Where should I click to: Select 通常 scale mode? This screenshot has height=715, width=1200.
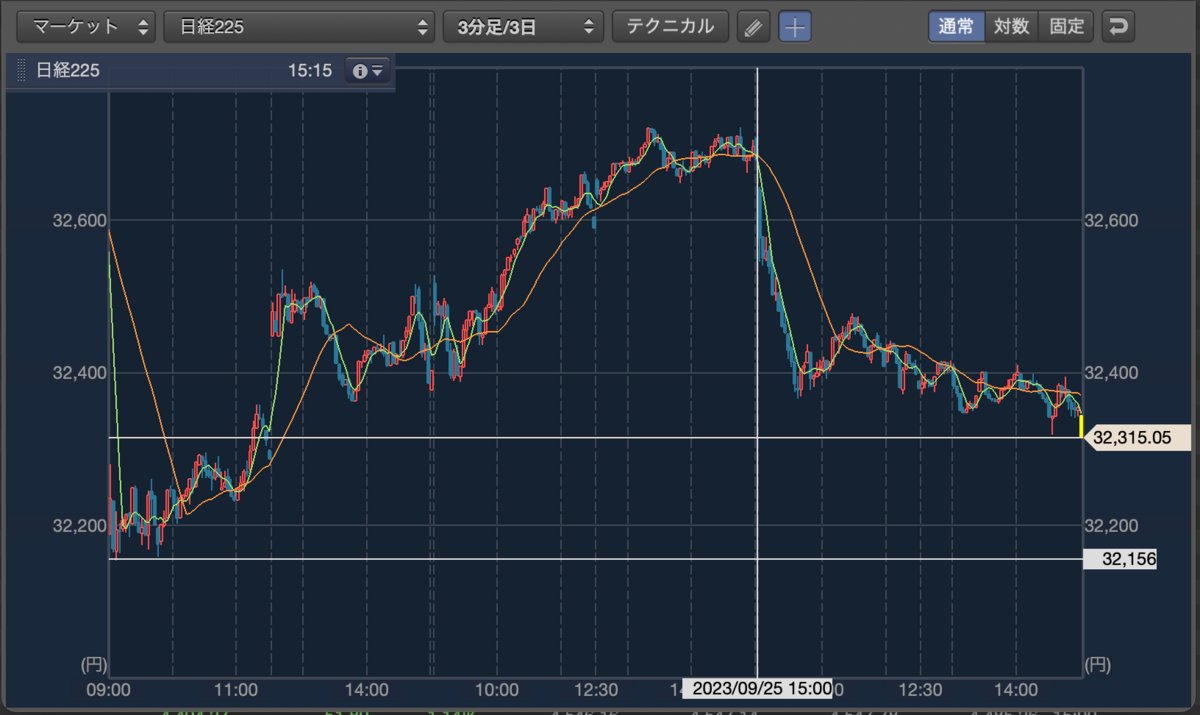click(x=956, y=27)
